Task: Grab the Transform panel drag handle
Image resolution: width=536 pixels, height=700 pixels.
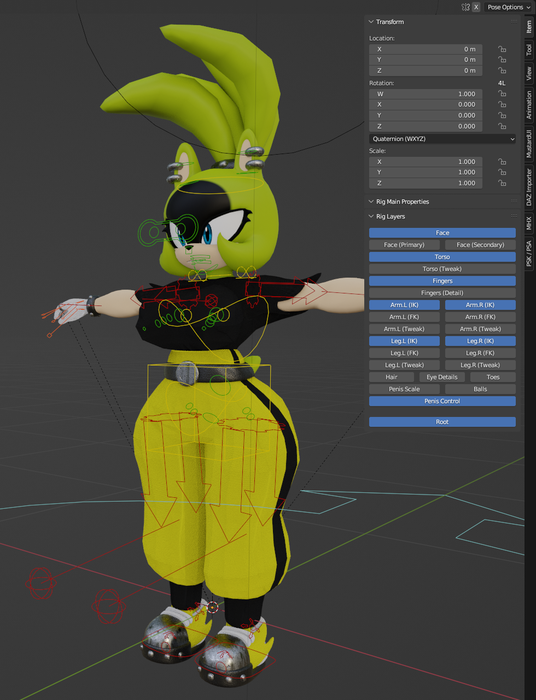Action: click(514, 21)
